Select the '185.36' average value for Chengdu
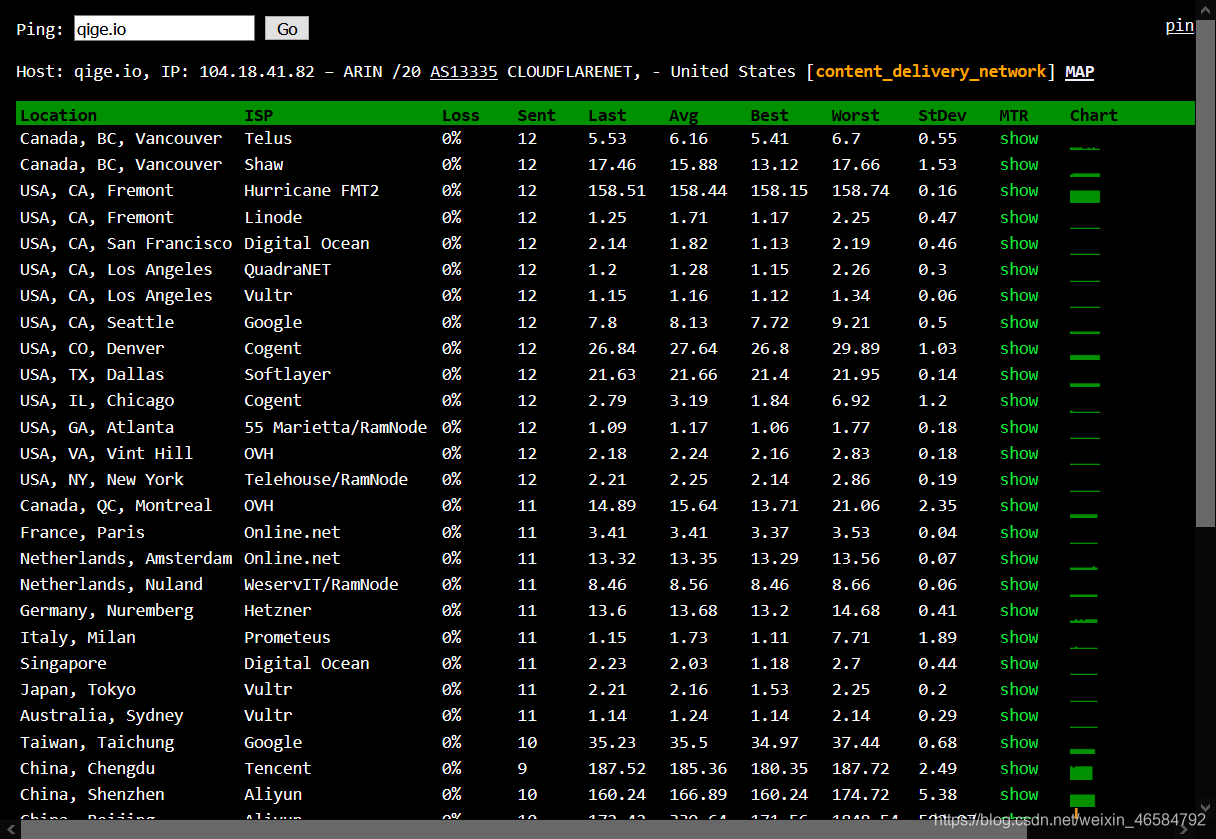The image size is (1216, 839). (698, 768)
